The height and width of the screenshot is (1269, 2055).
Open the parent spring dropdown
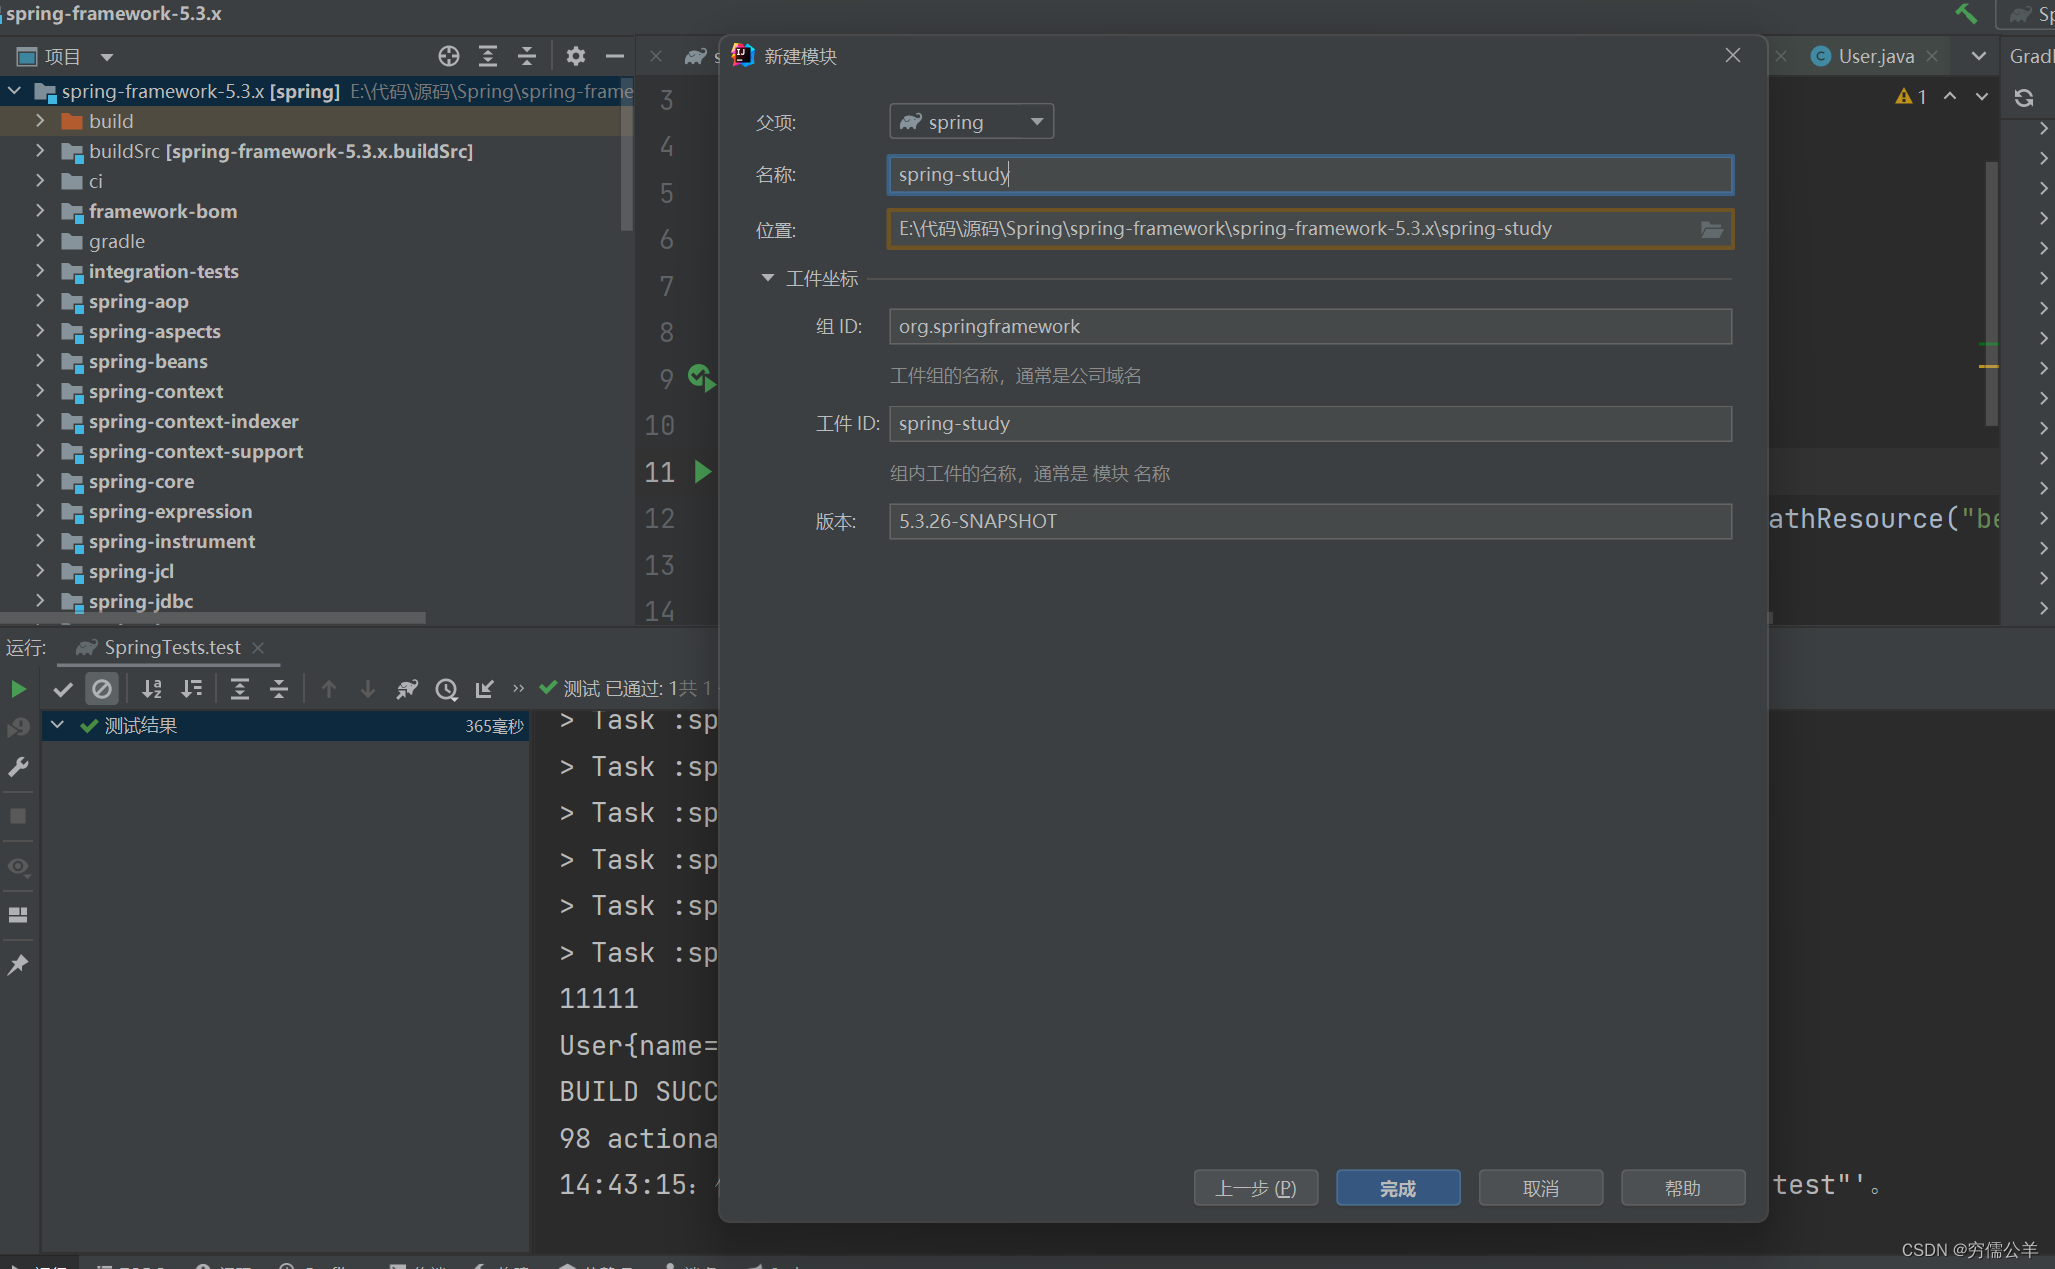tap(971, 122)
